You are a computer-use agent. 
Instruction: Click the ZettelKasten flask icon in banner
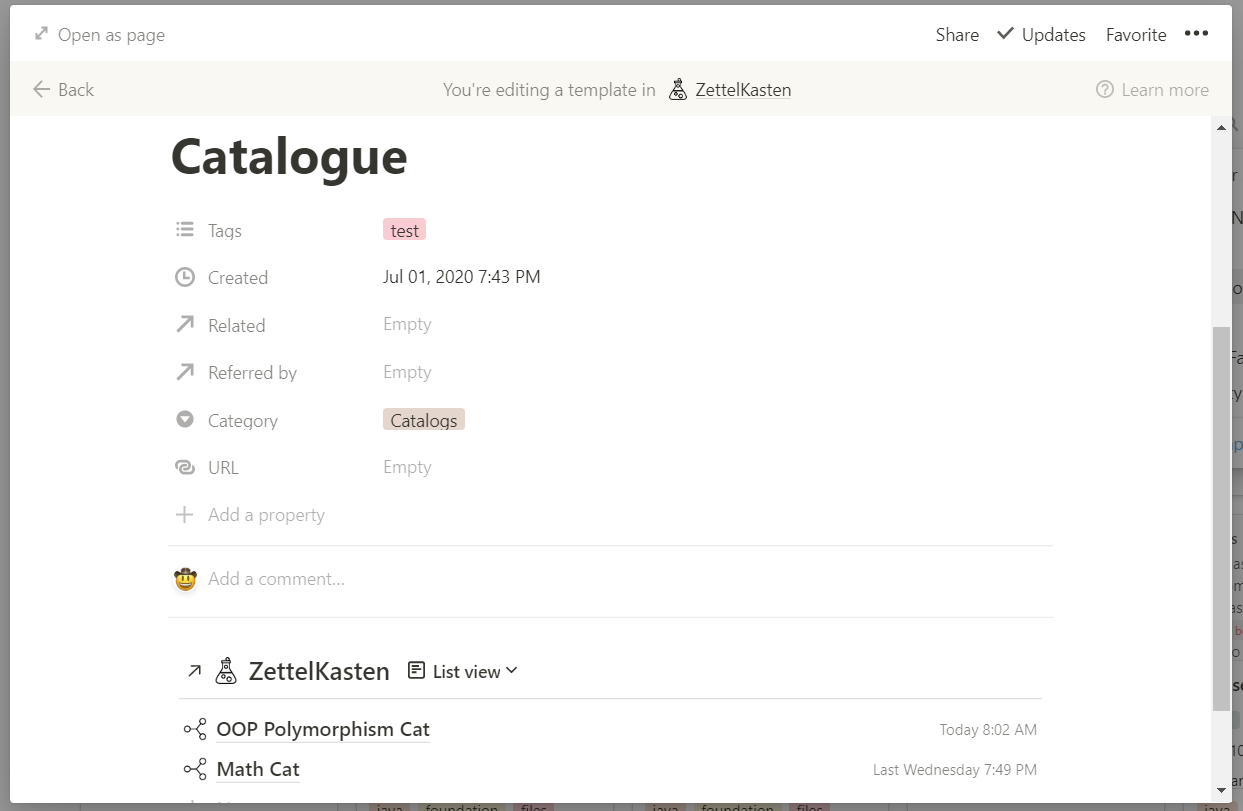pos(678,89)
